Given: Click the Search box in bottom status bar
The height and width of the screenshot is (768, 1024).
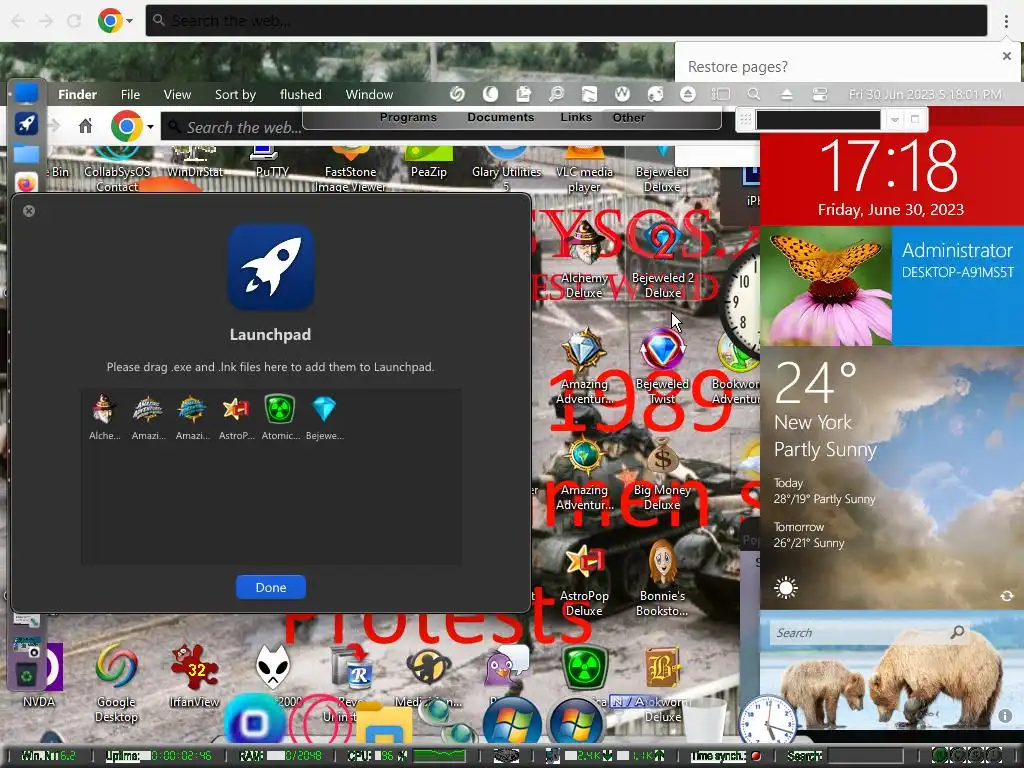Looking at the screenshot, I should pyautogui.click(x=865, y=756).
